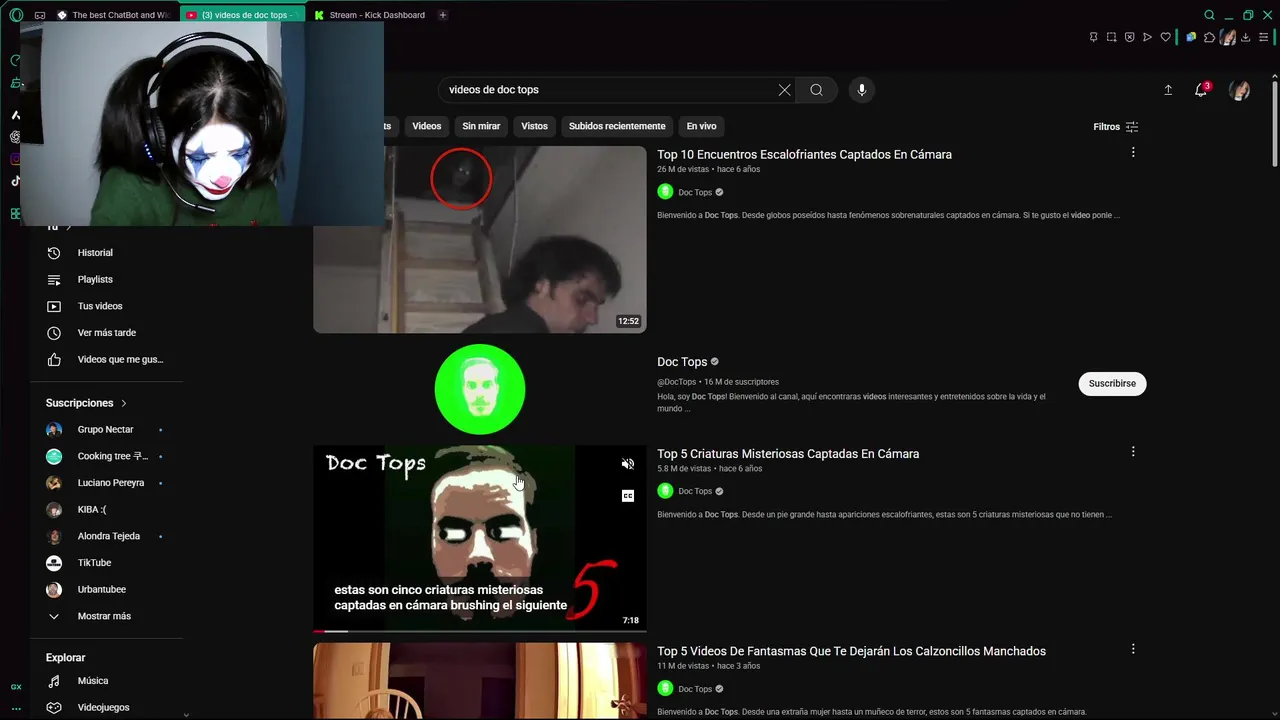
Task: Open the Opera menu logo button
Action: pos(16,15)
